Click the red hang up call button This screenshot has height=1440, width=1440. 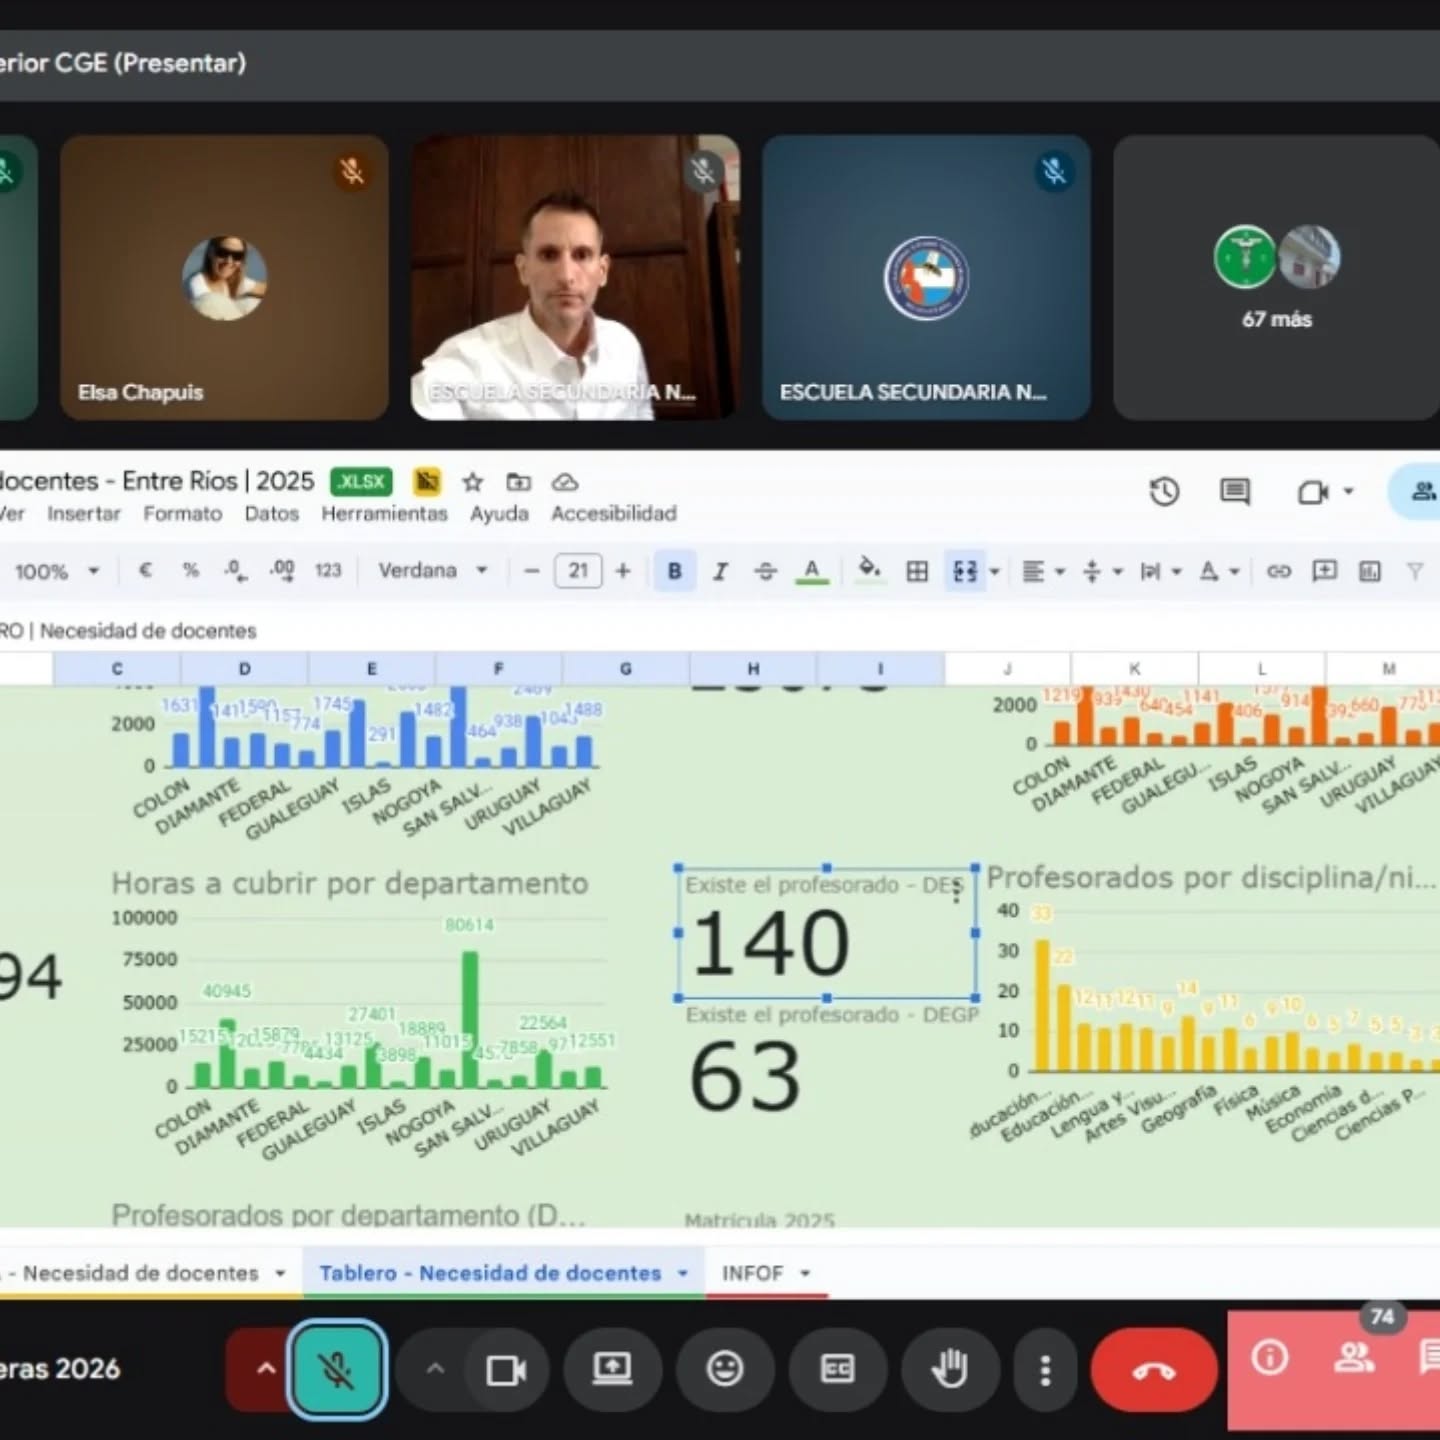(x=1153, y=1369)
